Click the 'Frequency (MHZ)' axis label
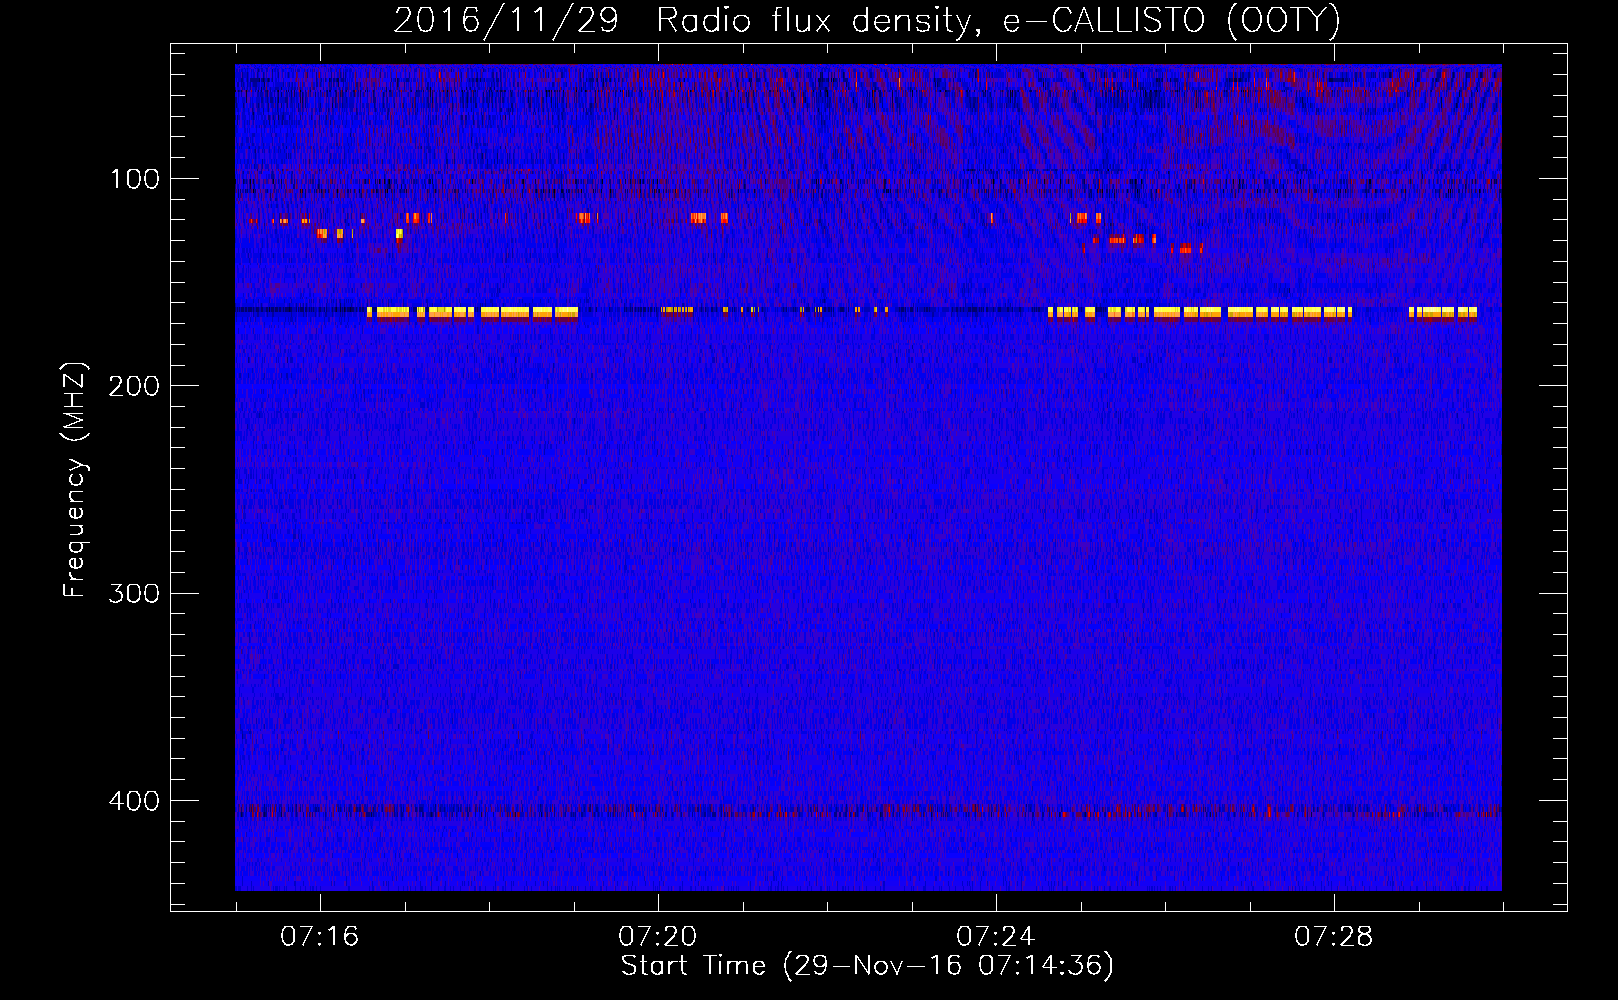This screenshot has height=1000, width=1618. pyautogui.click(x=75, y=480)
